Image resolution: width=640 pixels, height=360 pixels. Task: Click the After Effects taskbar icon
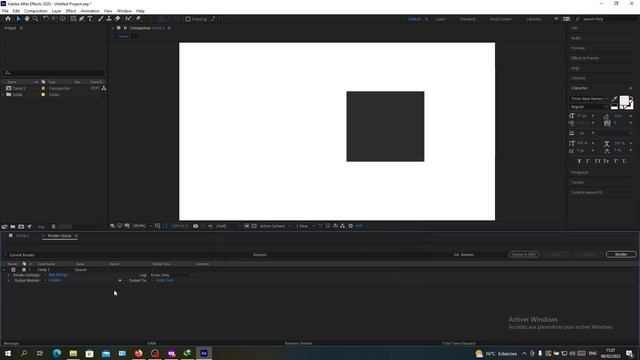point(204,353)
